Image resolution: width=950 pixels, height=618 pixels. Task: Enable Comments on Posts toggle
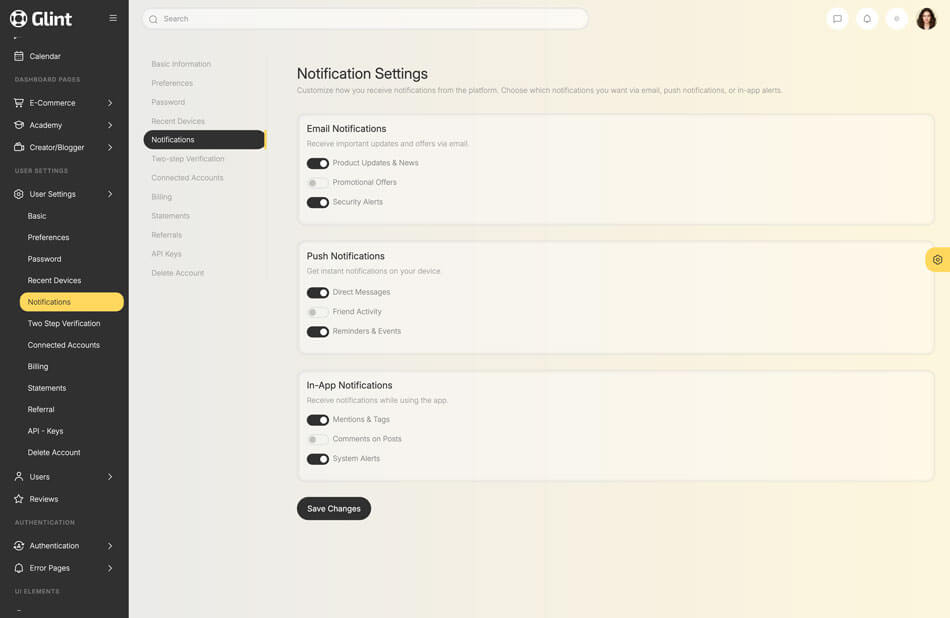[x=318, y=439]
